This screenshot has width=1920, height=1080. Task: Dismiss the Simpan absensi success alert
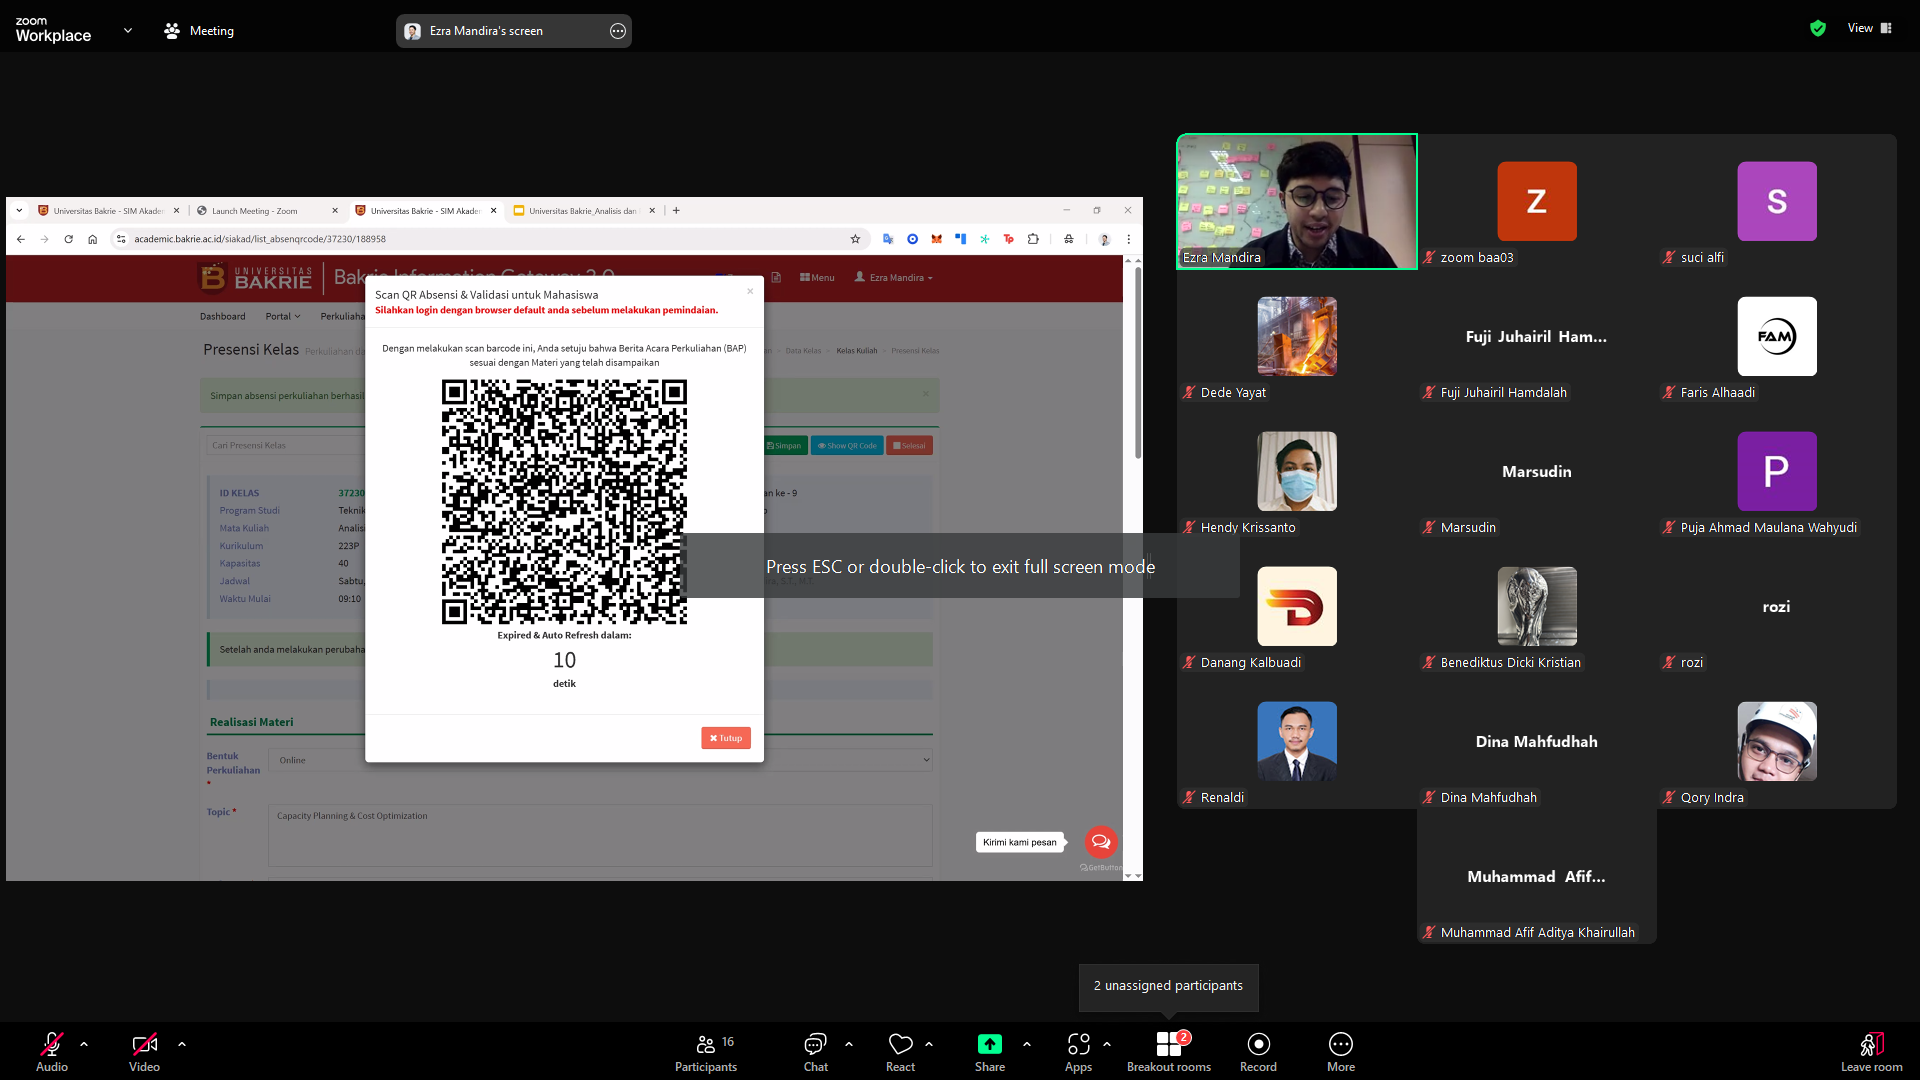click(926, 395)
